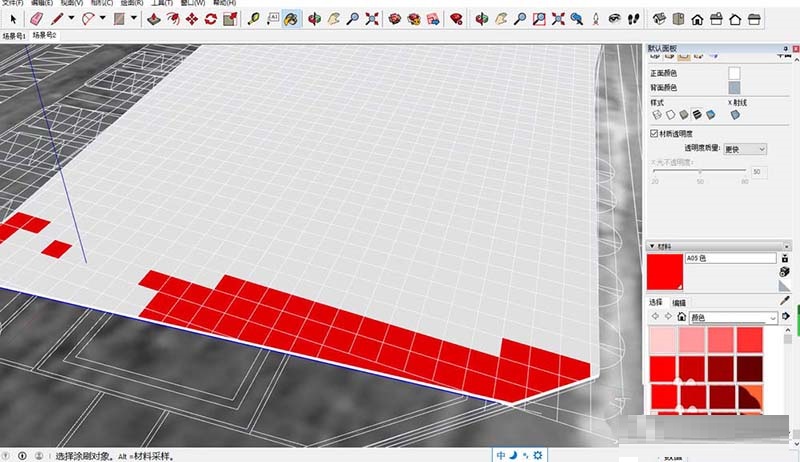800x462 pixels.
Task: Click the 背面颜色 back color swatch
Action: point(734,88)
